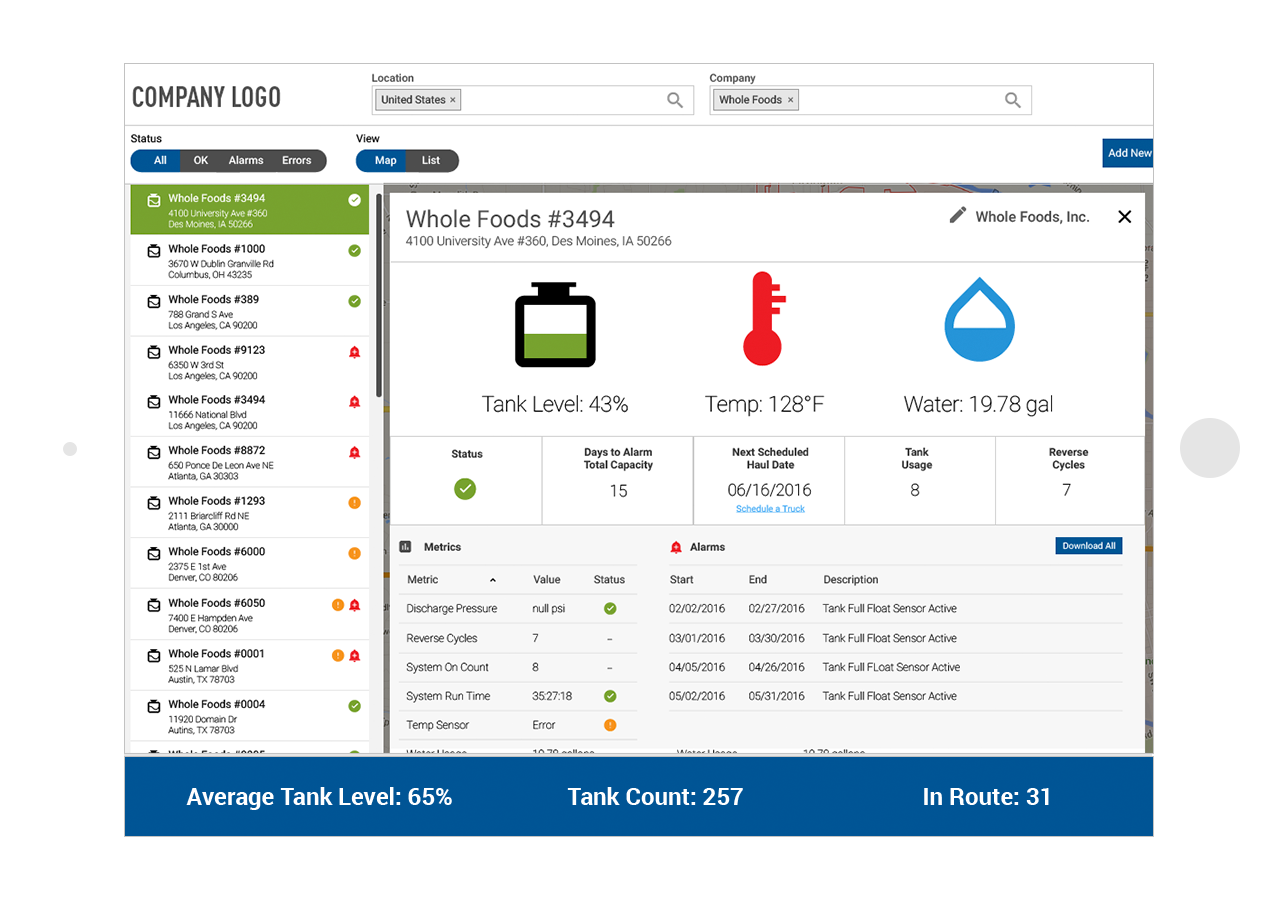Click the Download All button
The height and width of the screenshot is (900, 1273).
click(x=1089, y=546)
